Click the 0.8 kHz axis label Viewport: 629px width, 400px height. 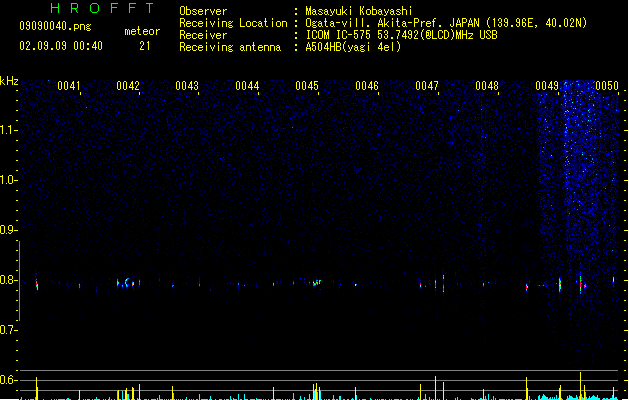click(8, 280)
